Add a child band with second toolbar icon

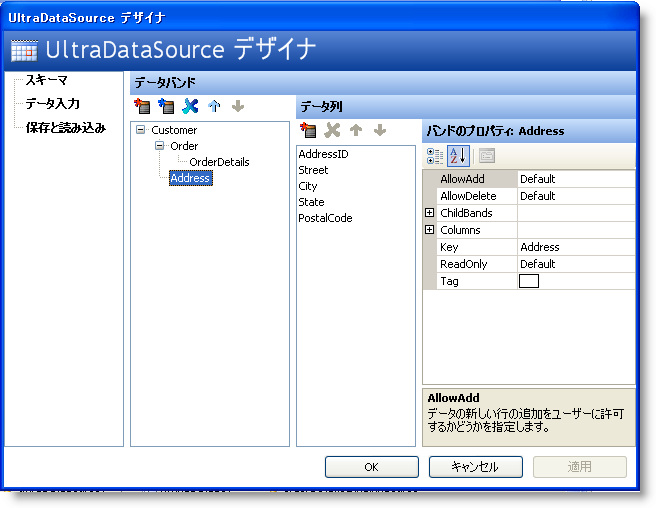(166, 106)
